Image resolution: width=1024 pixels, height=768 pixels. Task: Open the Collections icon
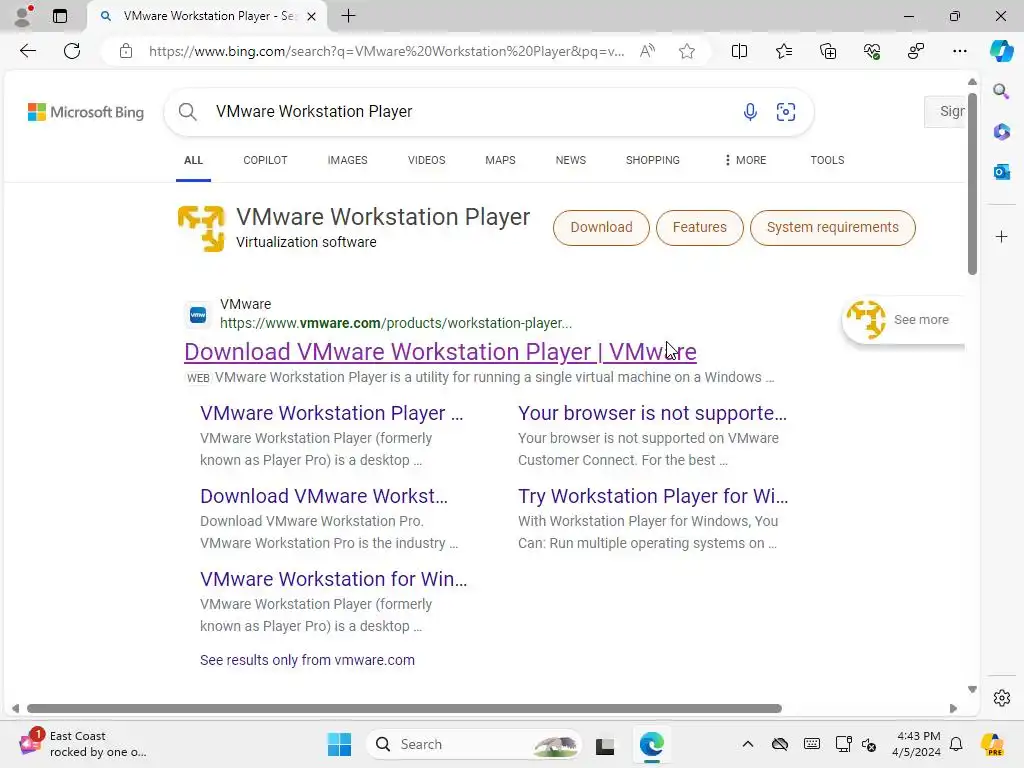coord(827,51)
